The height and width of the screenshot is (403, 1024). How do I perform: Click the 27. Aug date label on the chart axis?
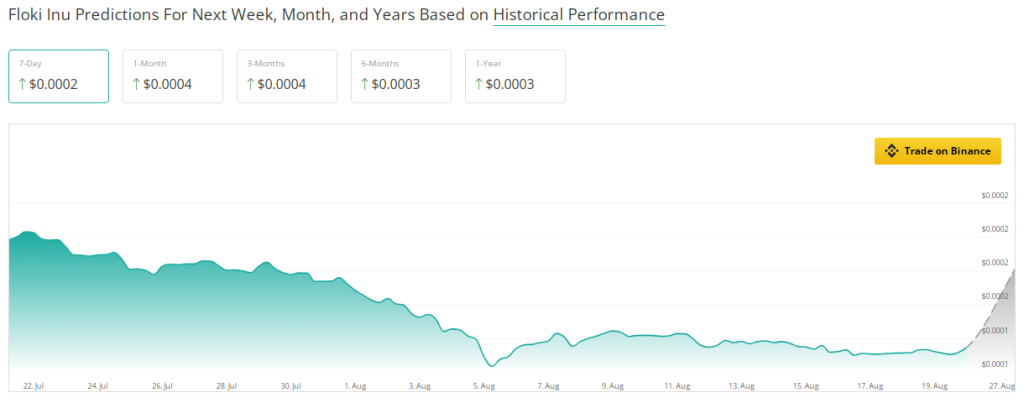(x=1004, y=386)
